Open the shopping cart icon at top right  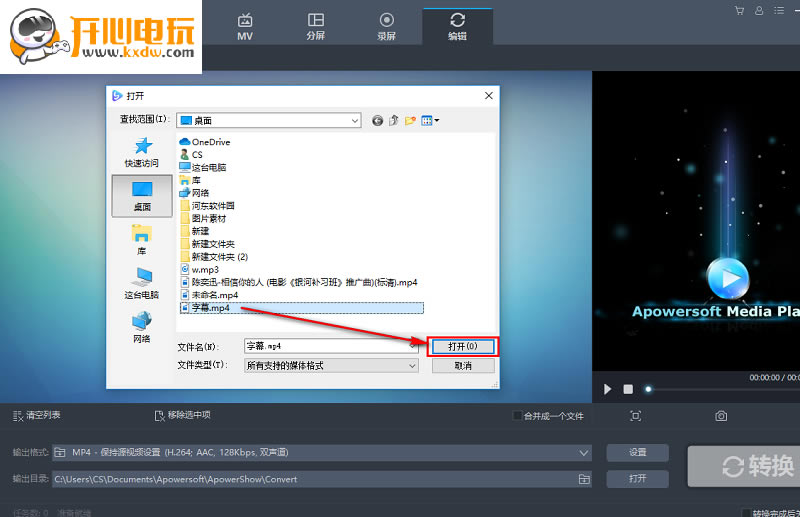[740, 11]
